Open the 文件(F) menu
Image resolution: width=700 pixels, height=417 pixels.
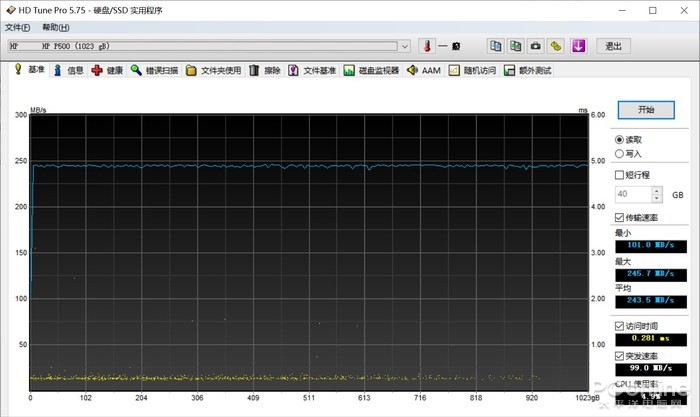coord(17,27)
